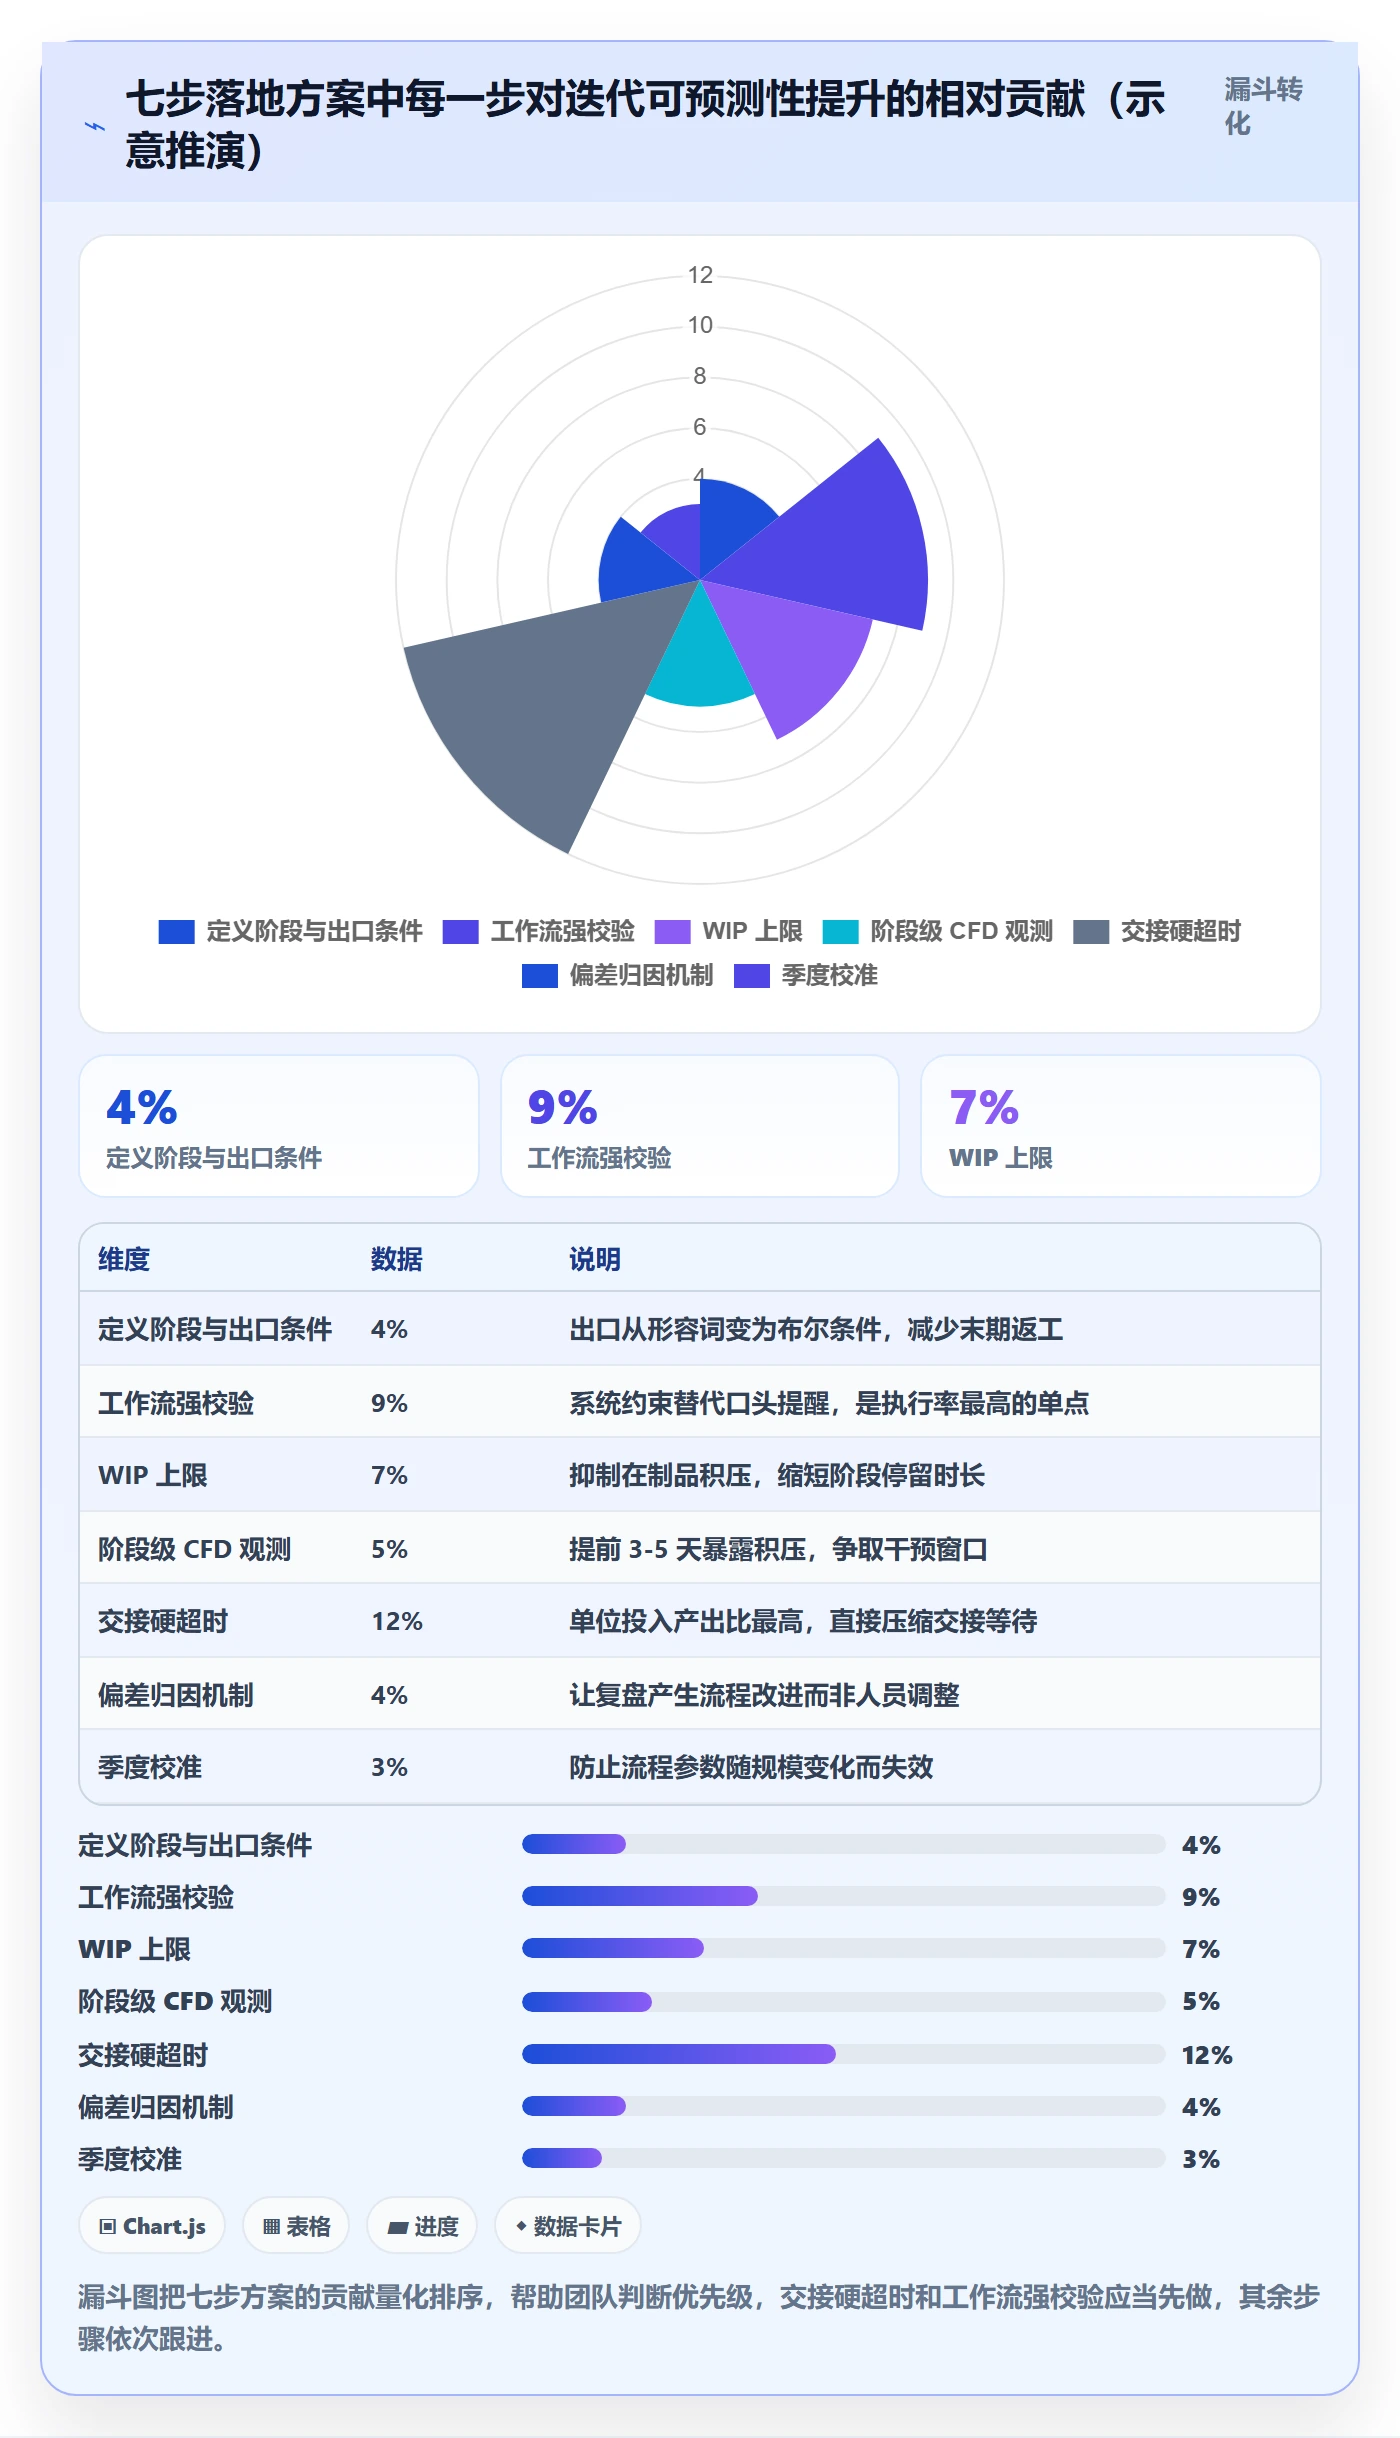Toggle the 定义阶段与出口条件 legend swatch

[176, 932]
